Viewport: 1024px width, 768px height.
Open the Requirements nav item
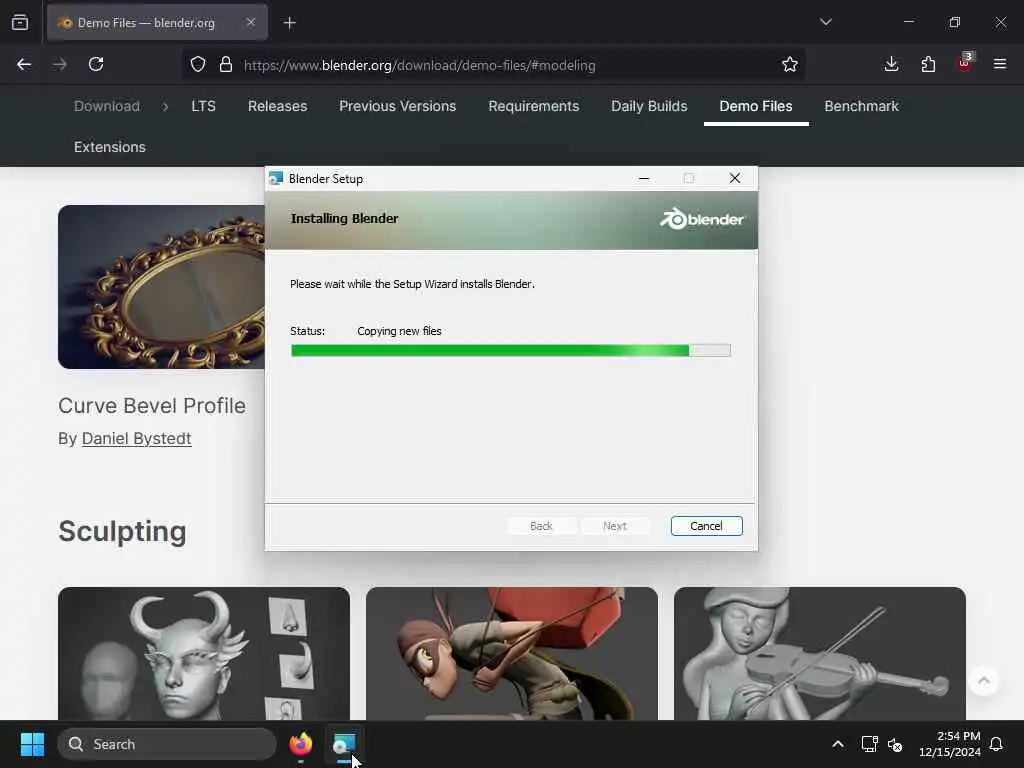pos(534,106)
